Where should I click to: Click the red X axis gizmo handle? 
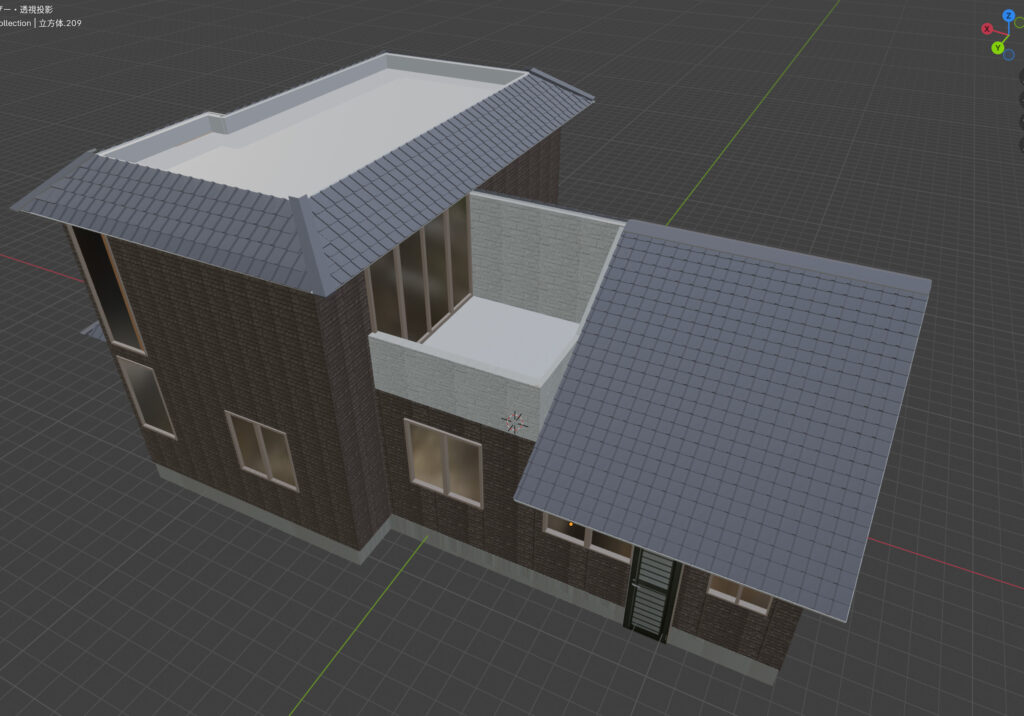tap(987, 29)
